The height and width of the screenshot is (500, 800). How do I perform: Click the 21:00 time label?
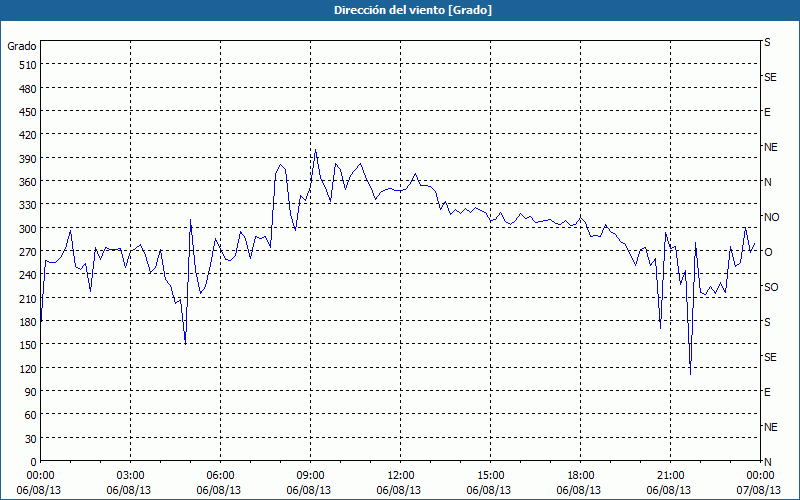pos(670,476)
